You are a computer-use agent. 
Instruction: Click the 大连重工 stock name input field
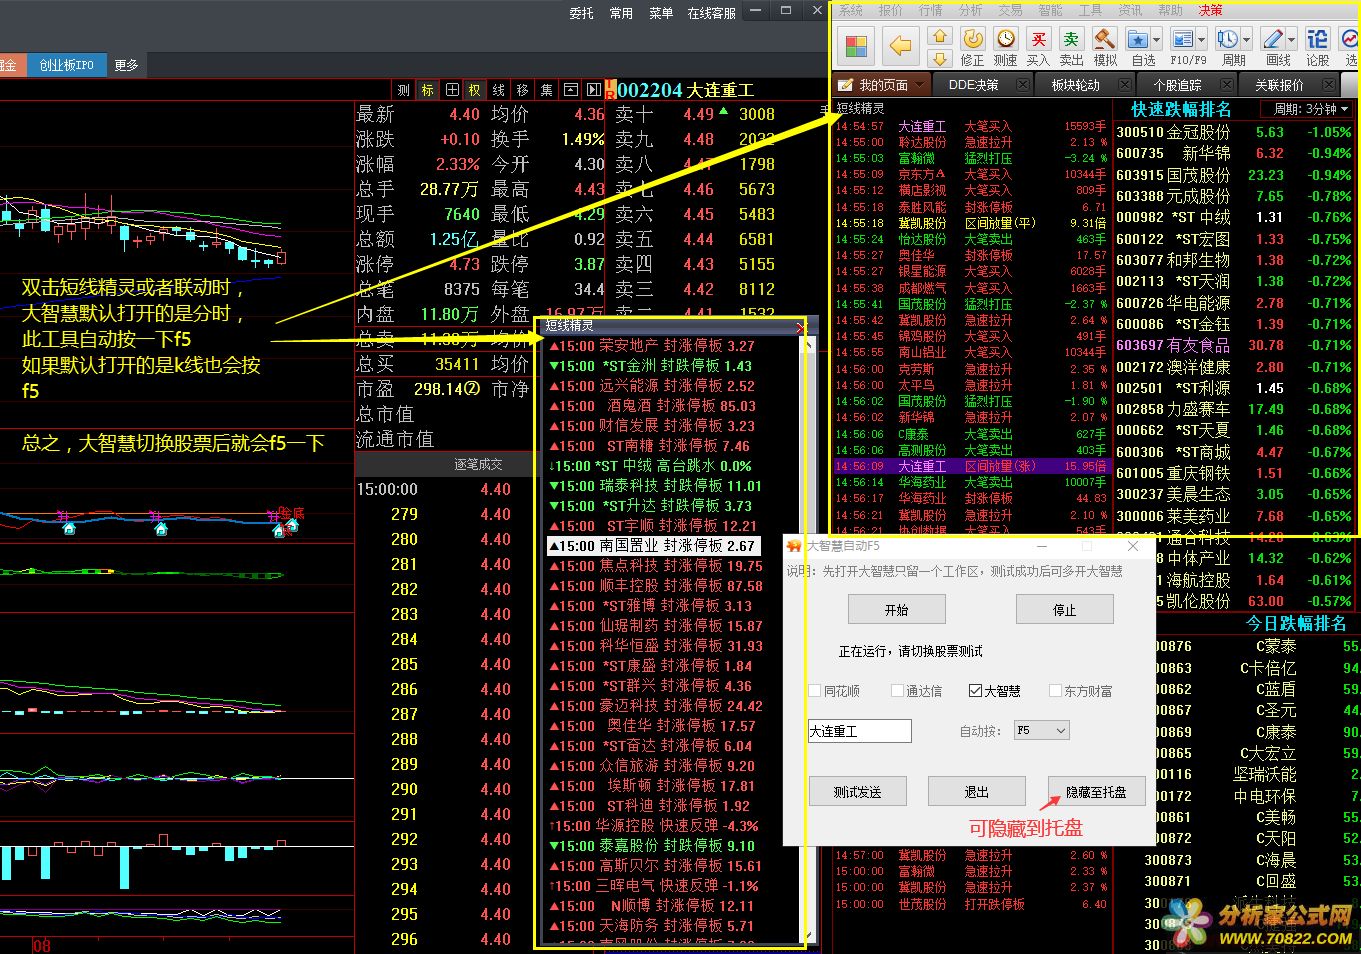(x=860, y=731)
